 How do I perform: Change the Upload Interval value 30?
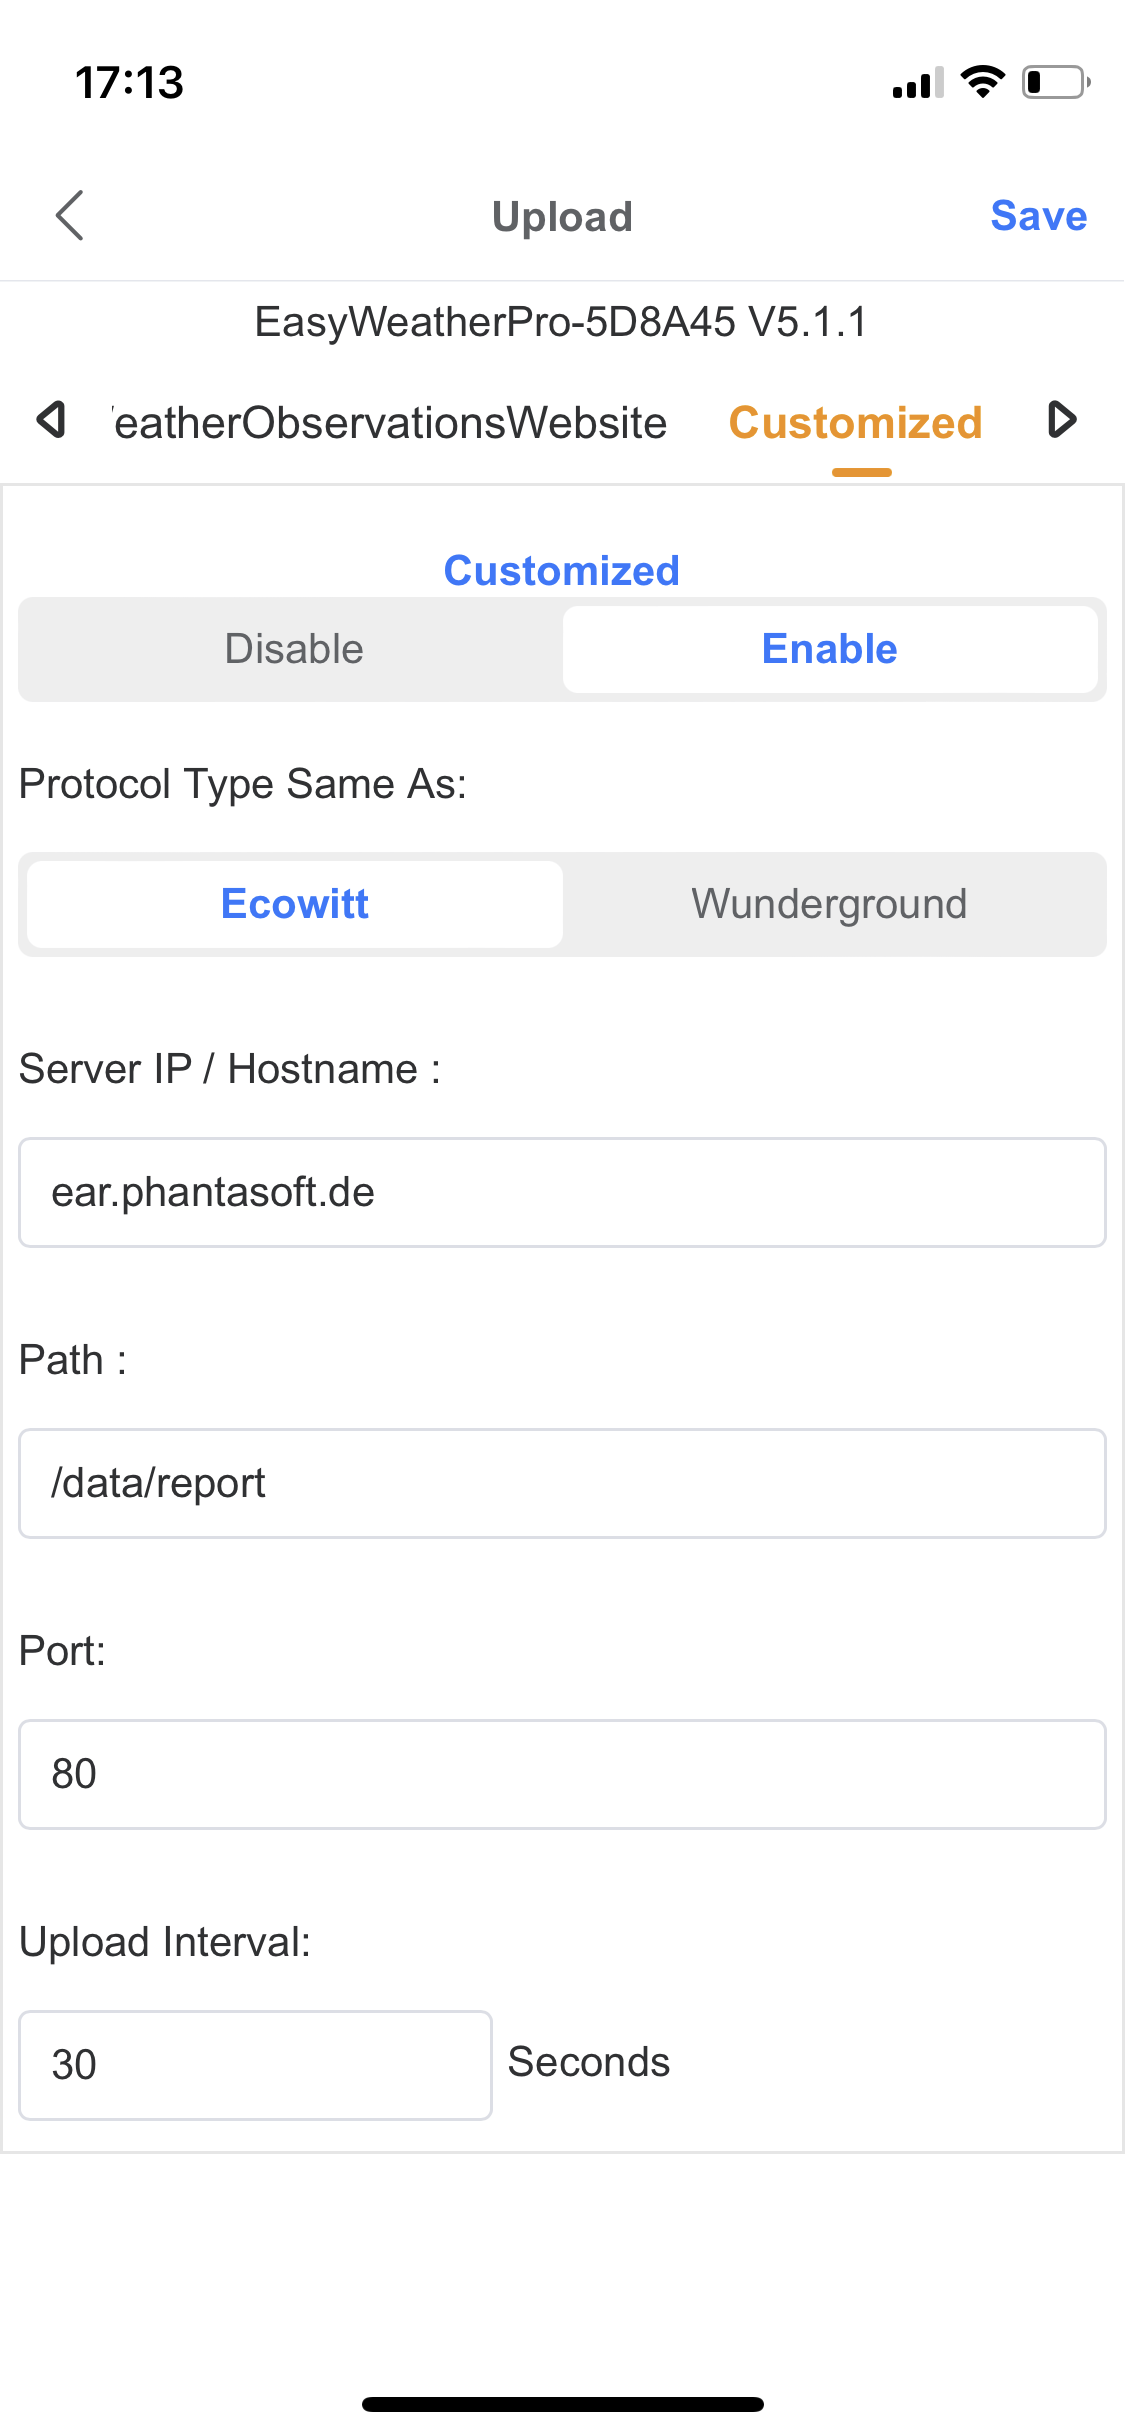(256, 2065)
